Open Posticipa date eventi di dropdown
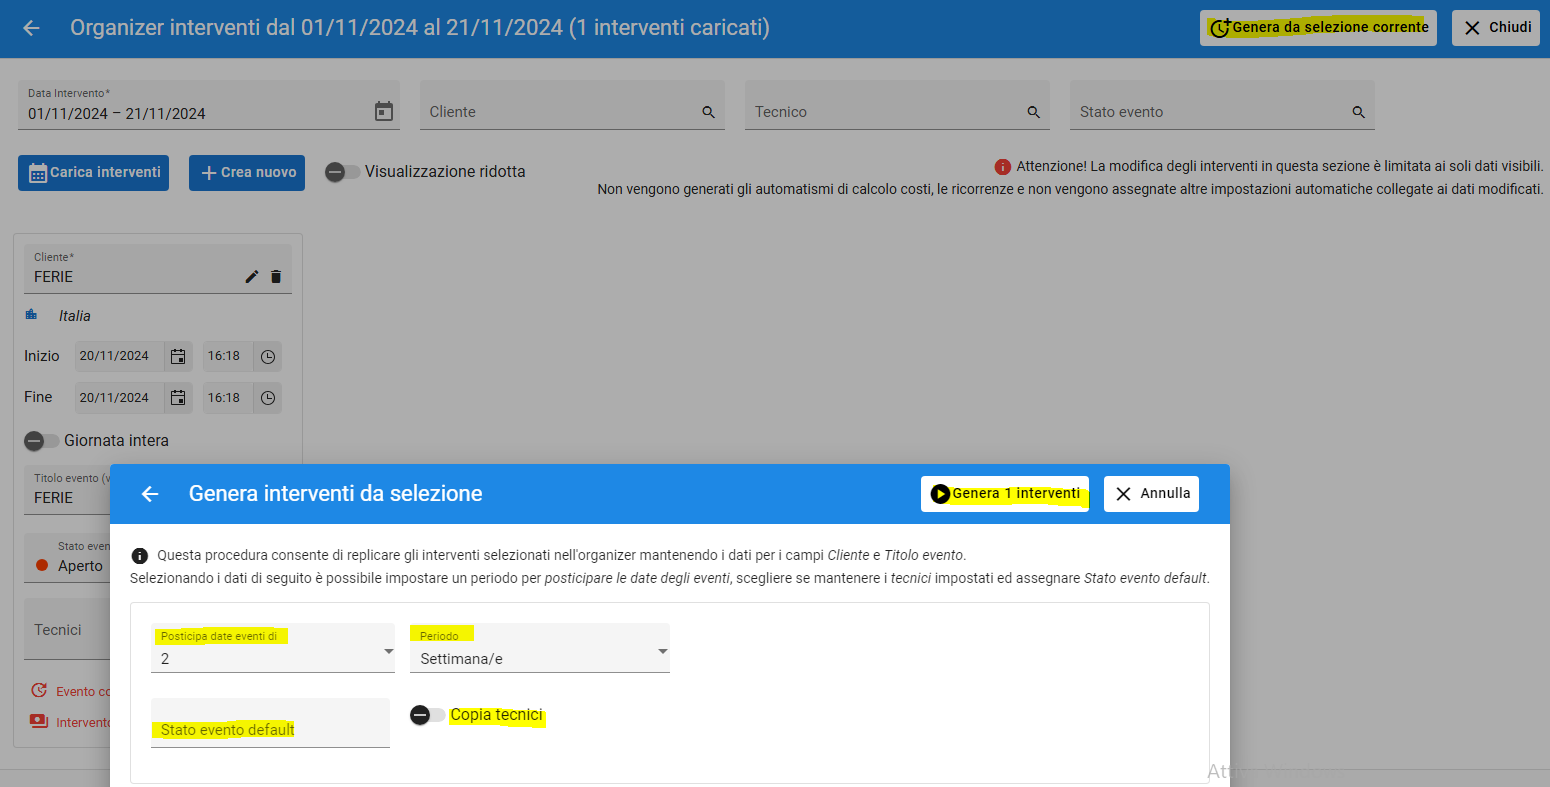The height and width of the screenshot is (787, 1550). click(x=273, y=648)
